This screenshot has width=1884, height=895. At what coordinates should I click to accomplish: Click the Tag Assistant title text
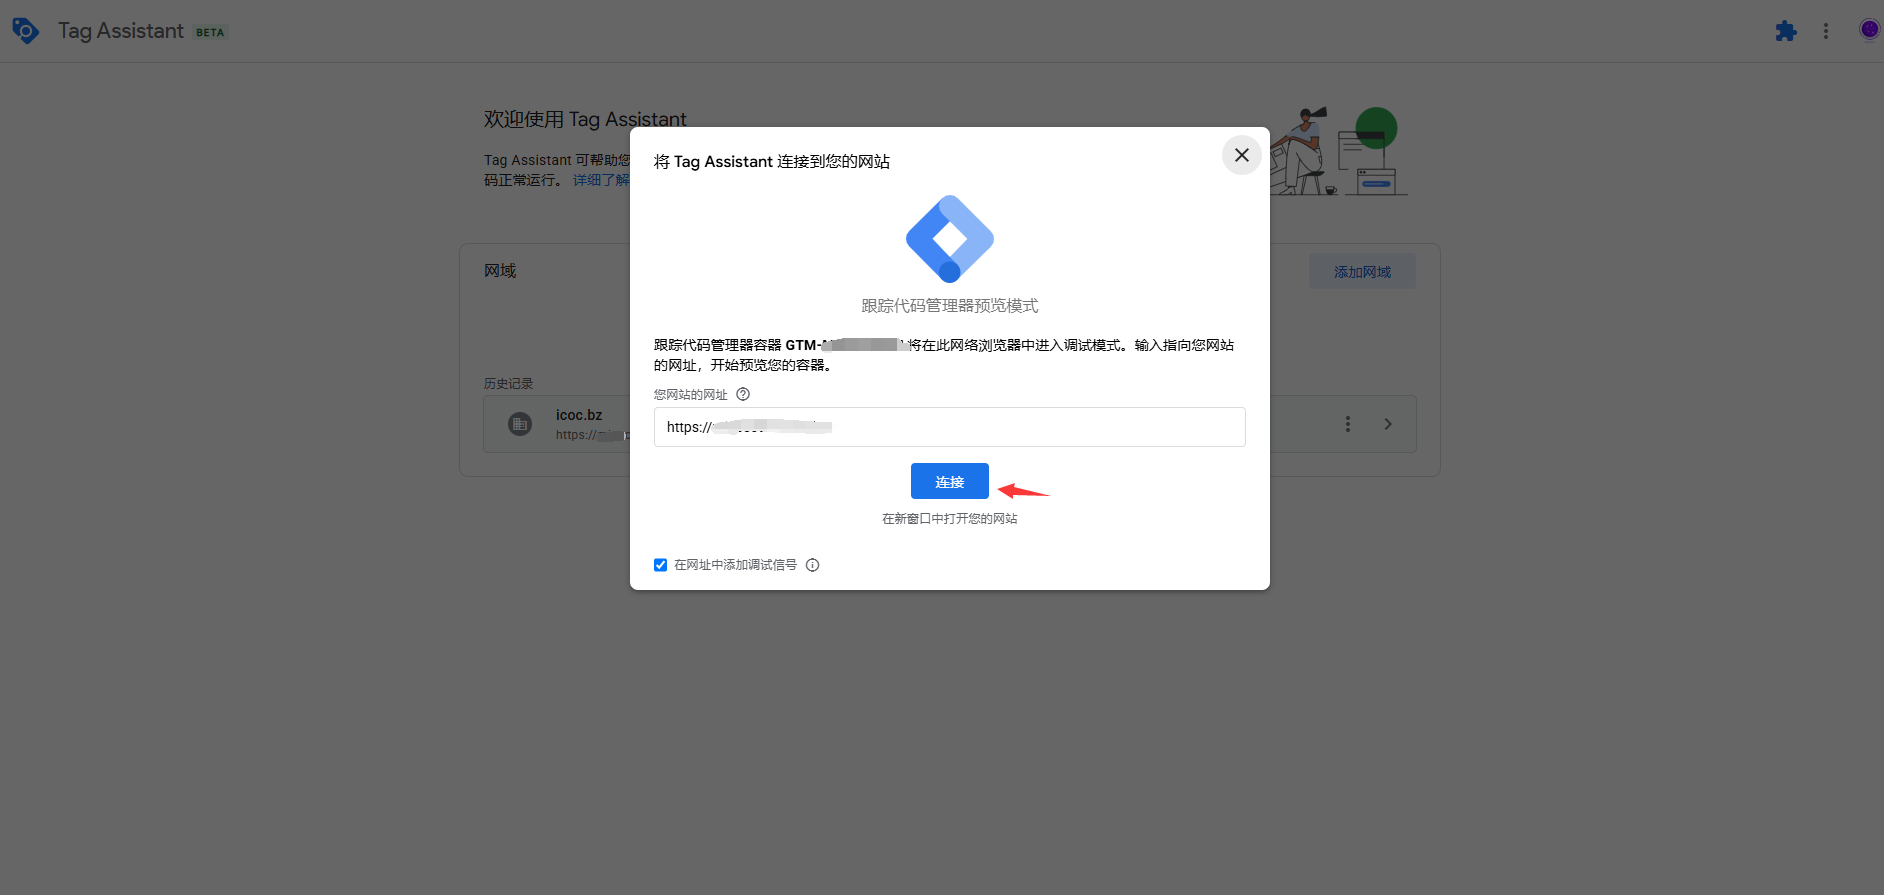click(121, 31)
